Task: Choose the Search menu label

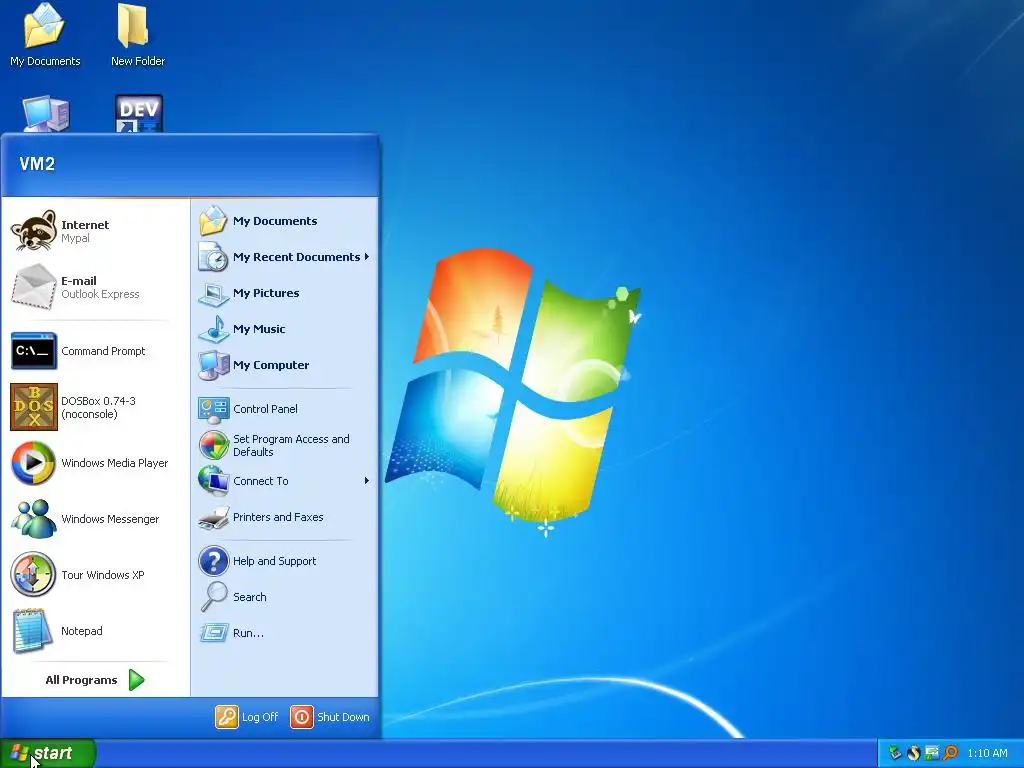Action: (249, 597)
